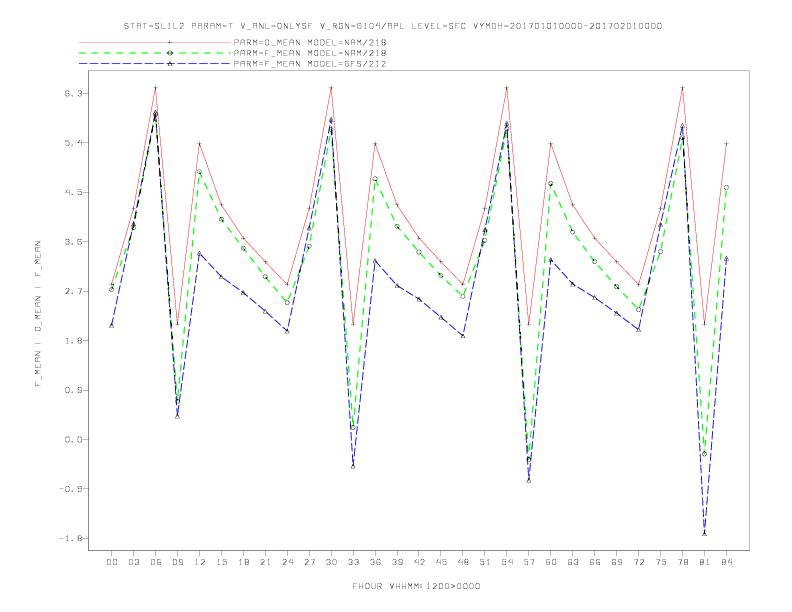This screenshot has height=612, width=792.
Task: Click the y-axis title F_MEAN | O_MEAN | F_MEAN
Action: pyautogui.click(x=38, y=314)
